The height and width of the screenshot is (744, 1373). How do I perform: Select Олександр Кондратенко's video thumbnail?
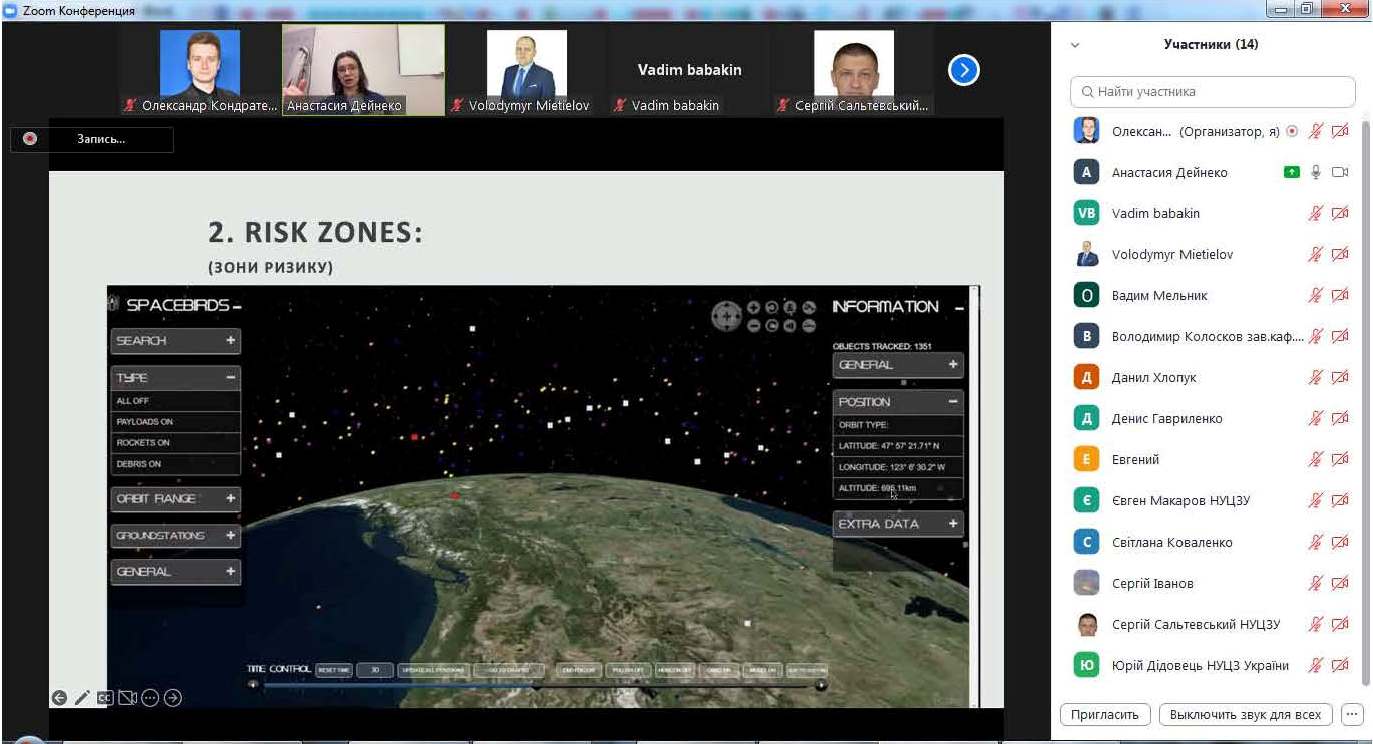coord(200,70)
